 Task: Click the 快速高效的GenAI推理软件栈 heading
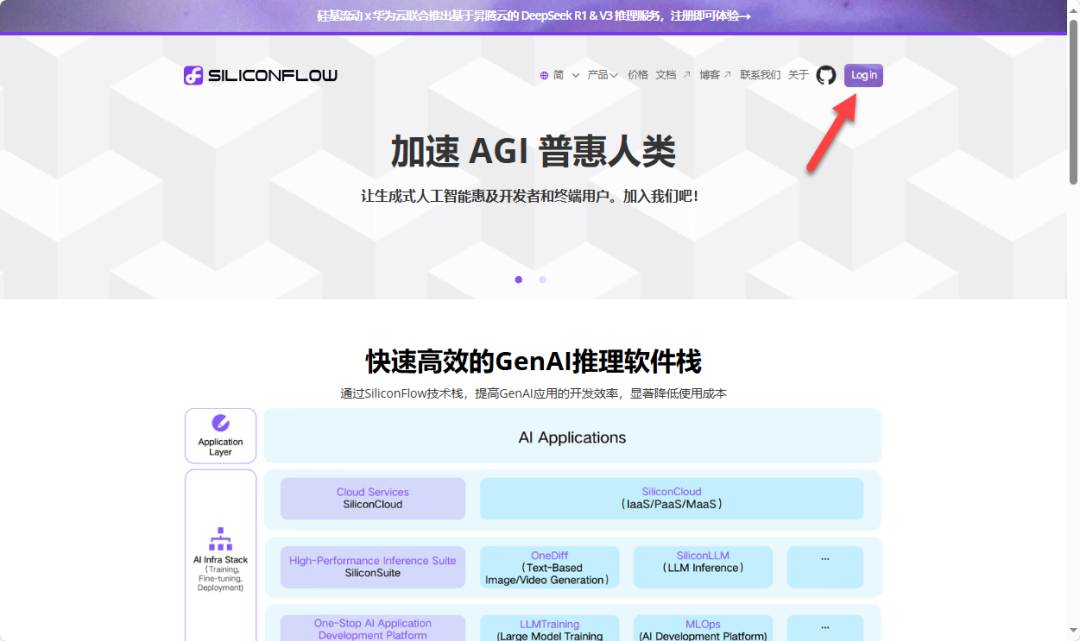pos(533,361)
